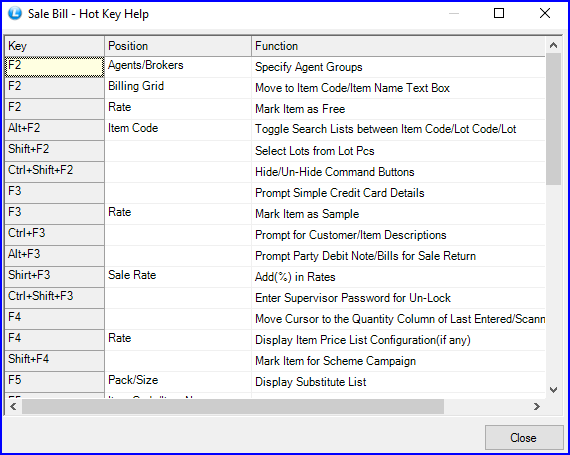Click the Billing Grid position cell
Screen dimensions: 570x455
[x=178, y=88]
